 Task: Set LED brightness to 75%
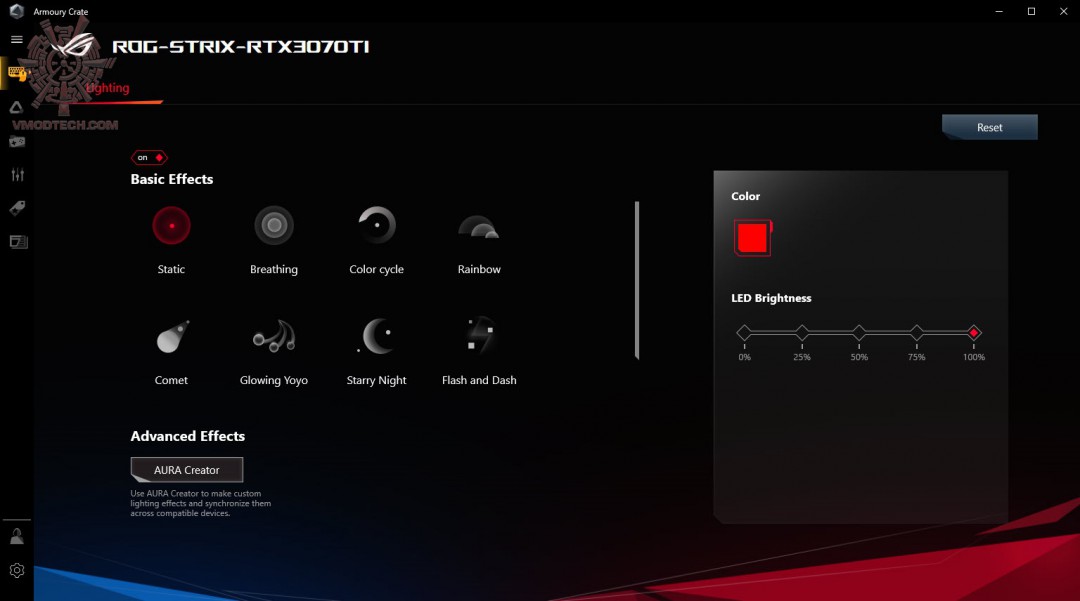(x=916, y=333)
